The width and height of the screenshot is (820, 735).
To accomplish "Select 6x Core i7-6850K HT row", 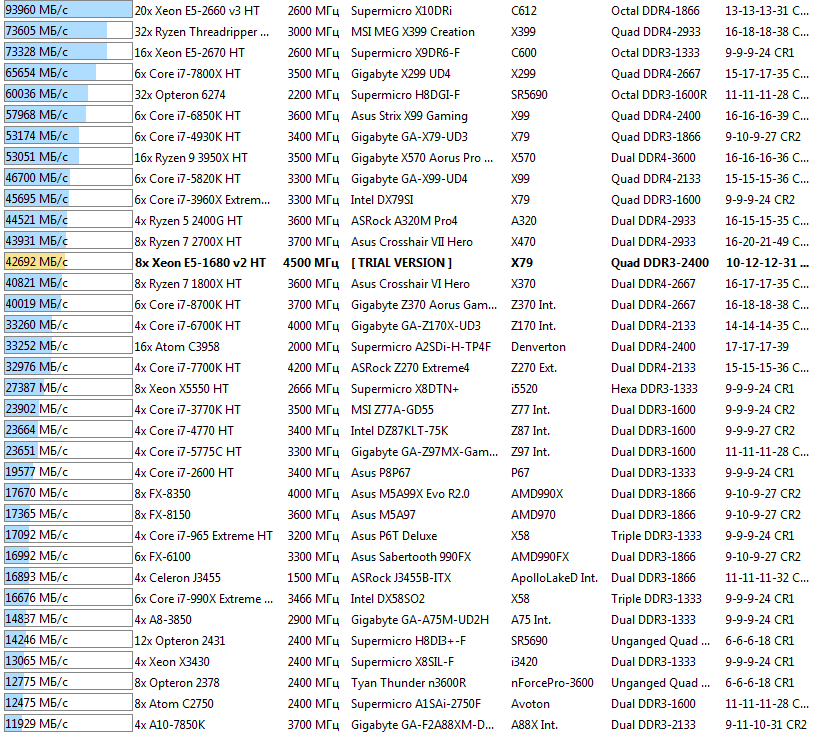I will click(x=187, y=116).
